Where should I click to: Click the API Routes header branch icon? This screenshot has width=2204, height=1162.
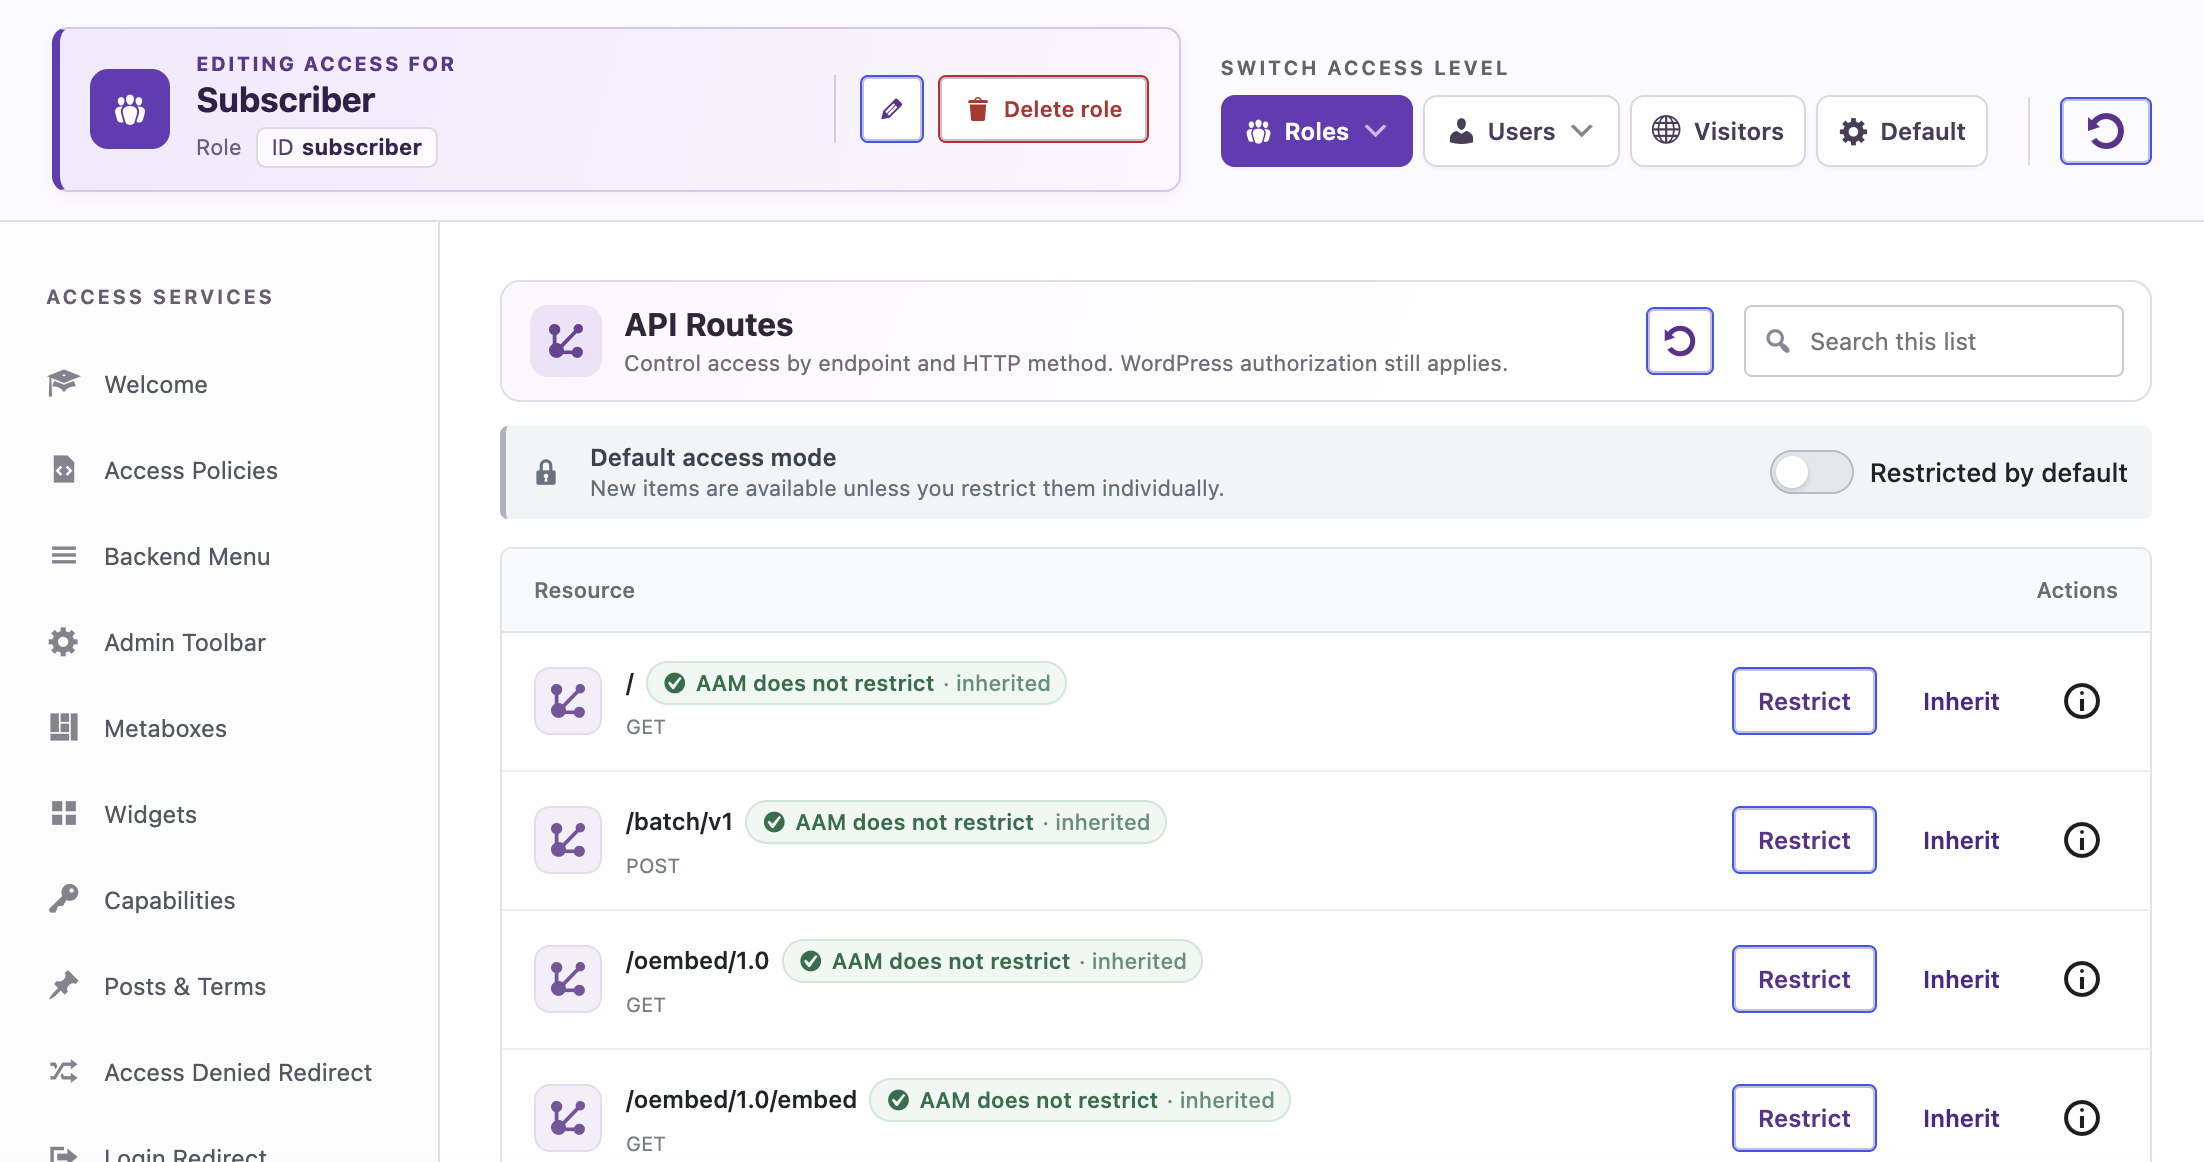click(x=566, y=341)
